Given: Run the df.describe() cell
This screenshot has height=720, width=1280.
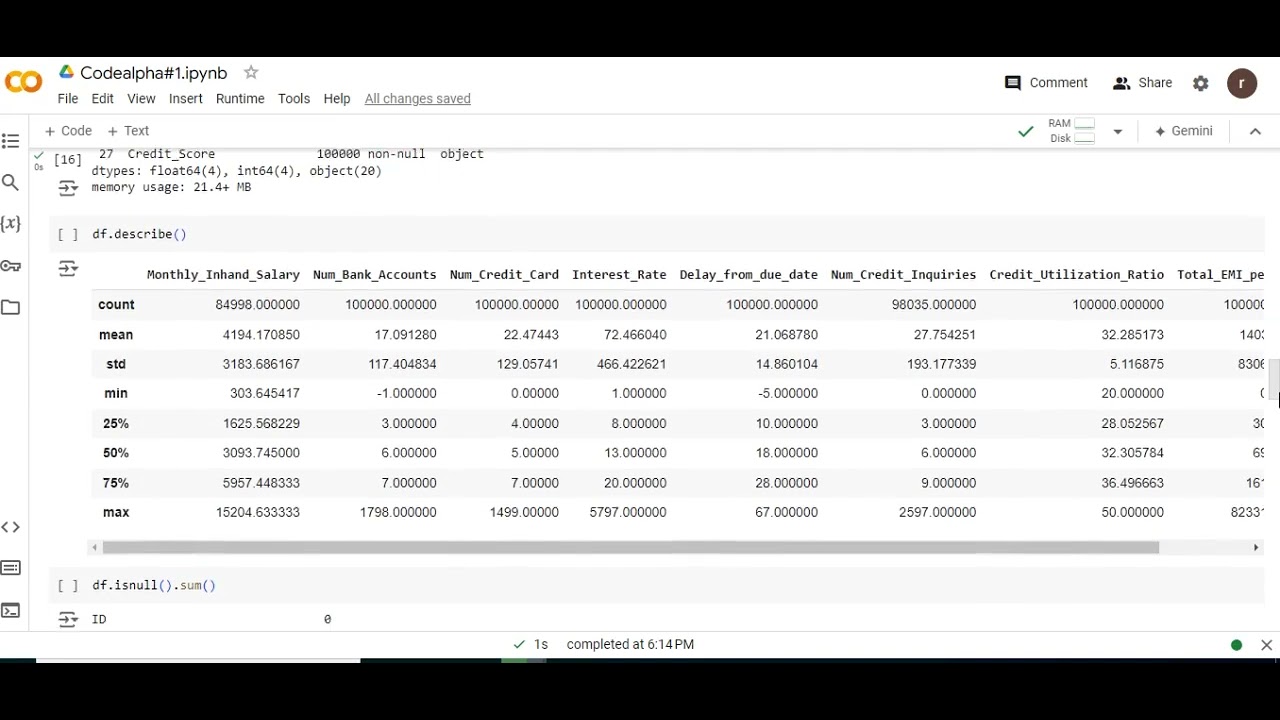Looking at the screenshot, I should (x=68, y=234).
